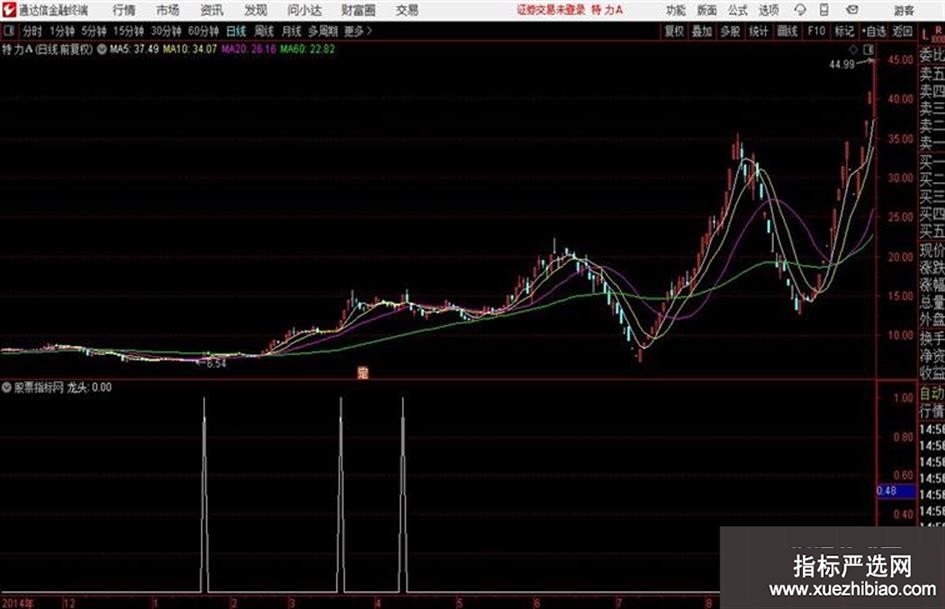Toggle the side panel icon above the price axis
The image size is (945, 609).
(x=868, y=49)
